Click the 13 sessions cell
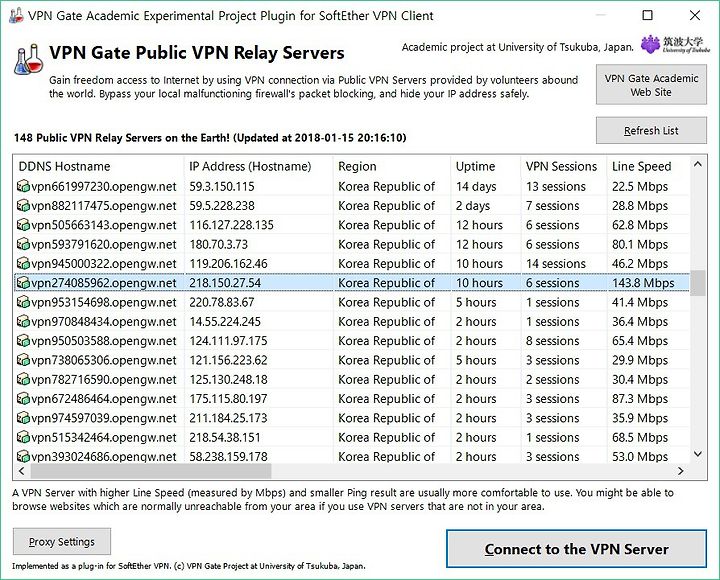 point(556,186)
